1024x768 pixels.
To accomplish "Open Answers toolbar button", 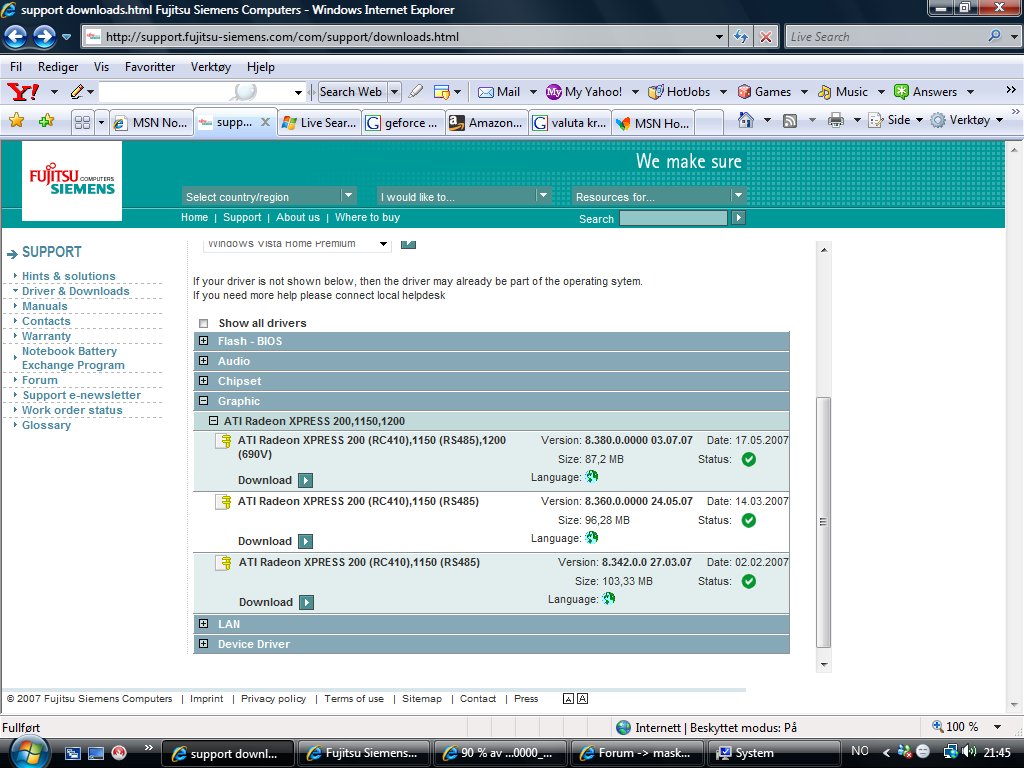I will (x=925, y=92).
